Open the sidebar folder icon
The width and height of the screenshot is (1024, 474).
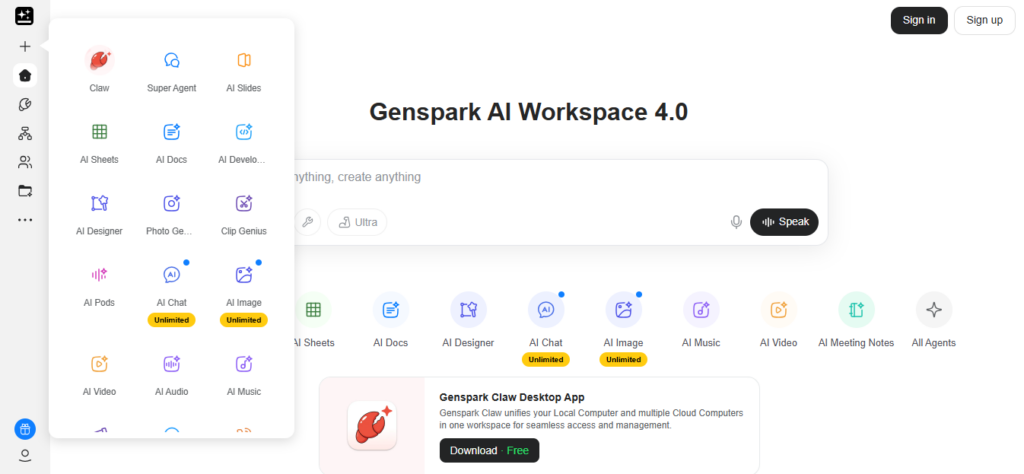[25, 191]
